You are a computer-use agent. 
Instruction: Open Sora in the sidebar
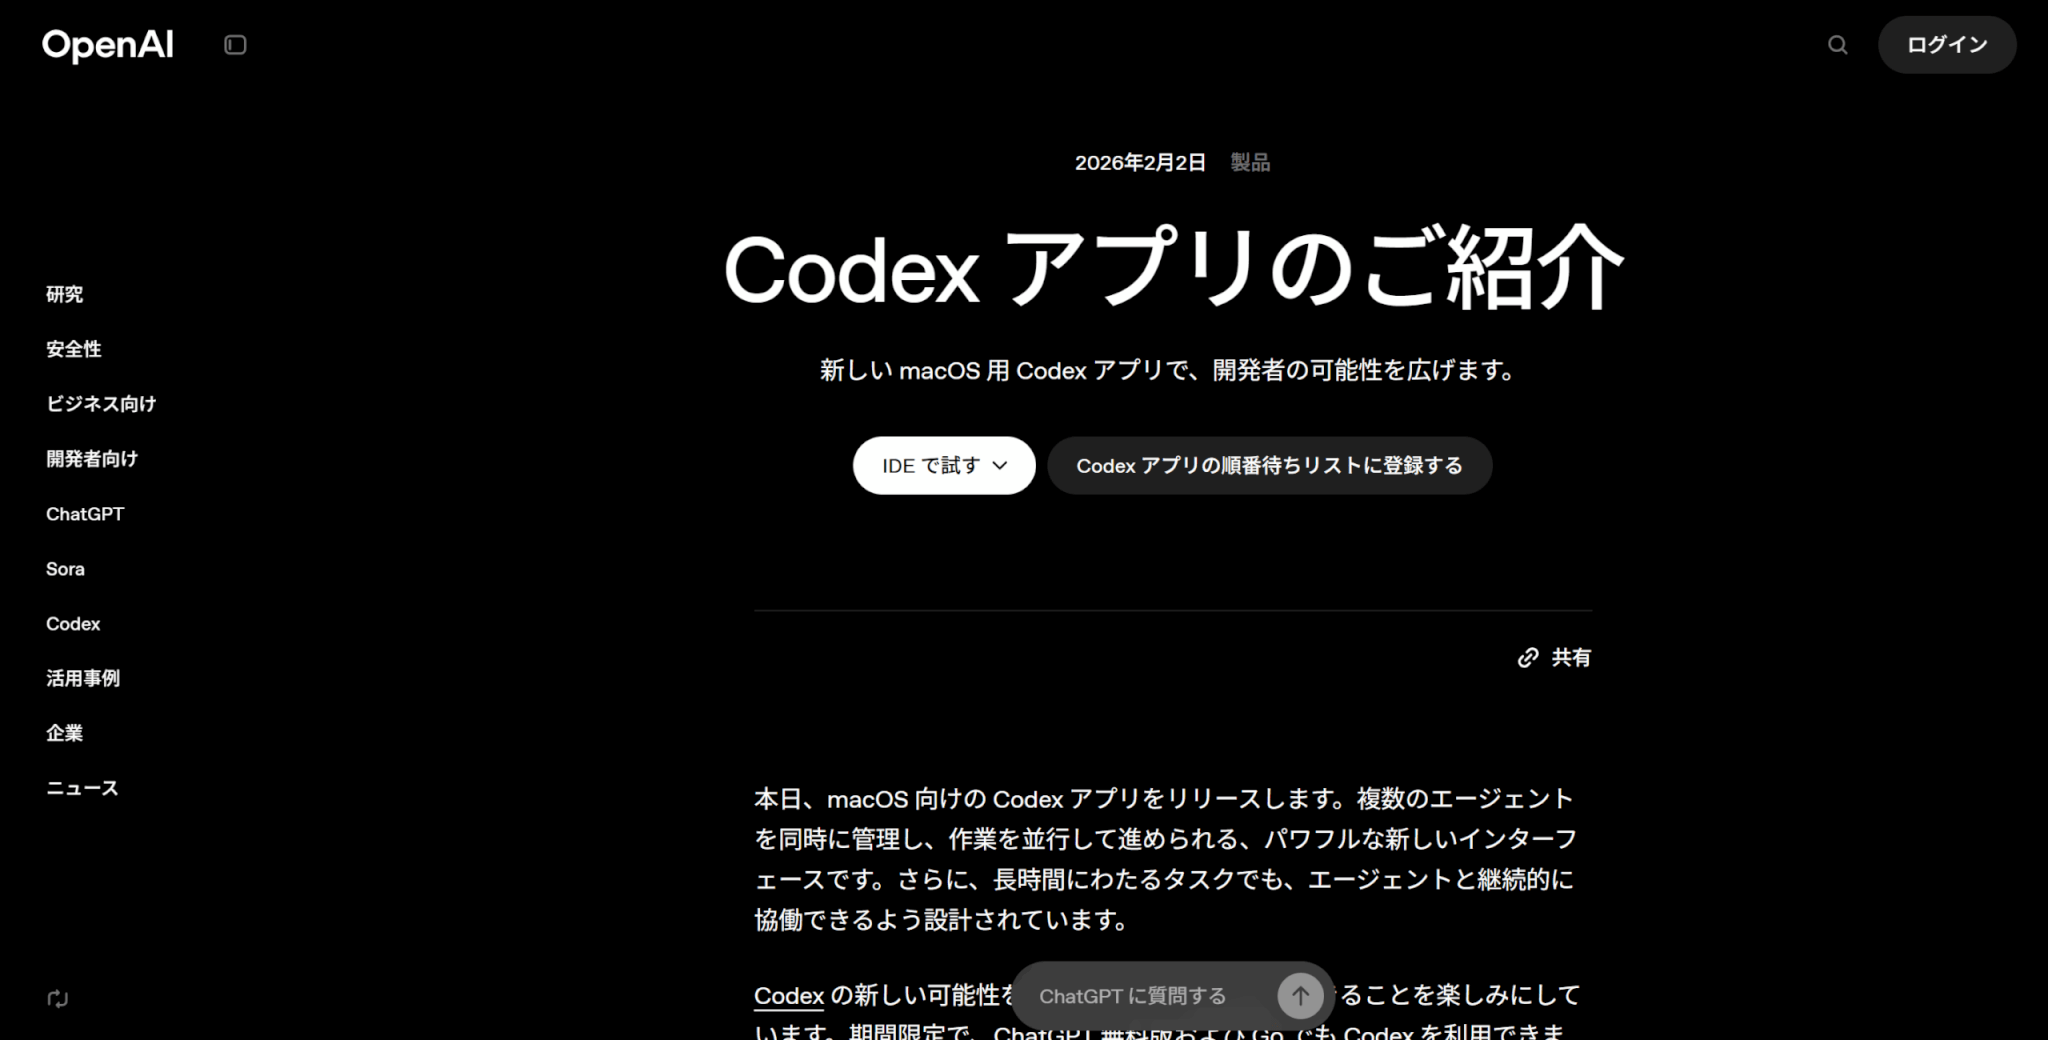tap(65, 569)
